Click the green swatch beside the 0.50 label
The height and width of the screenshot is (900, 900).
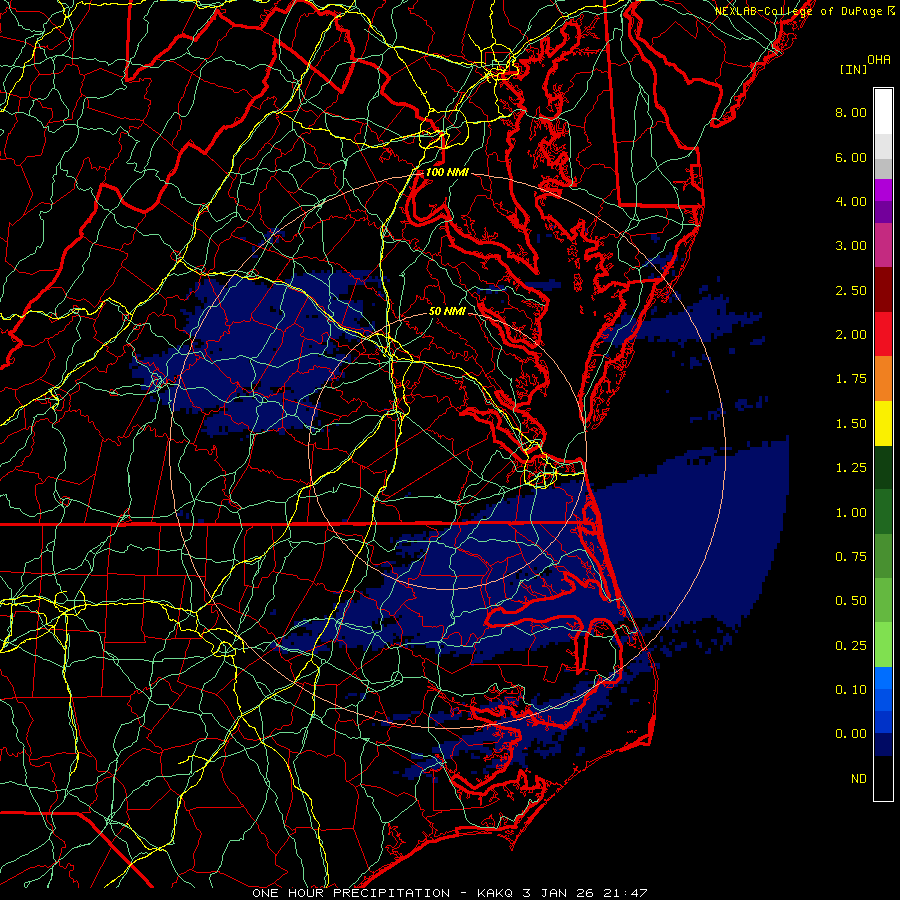(x=883, y=600)
